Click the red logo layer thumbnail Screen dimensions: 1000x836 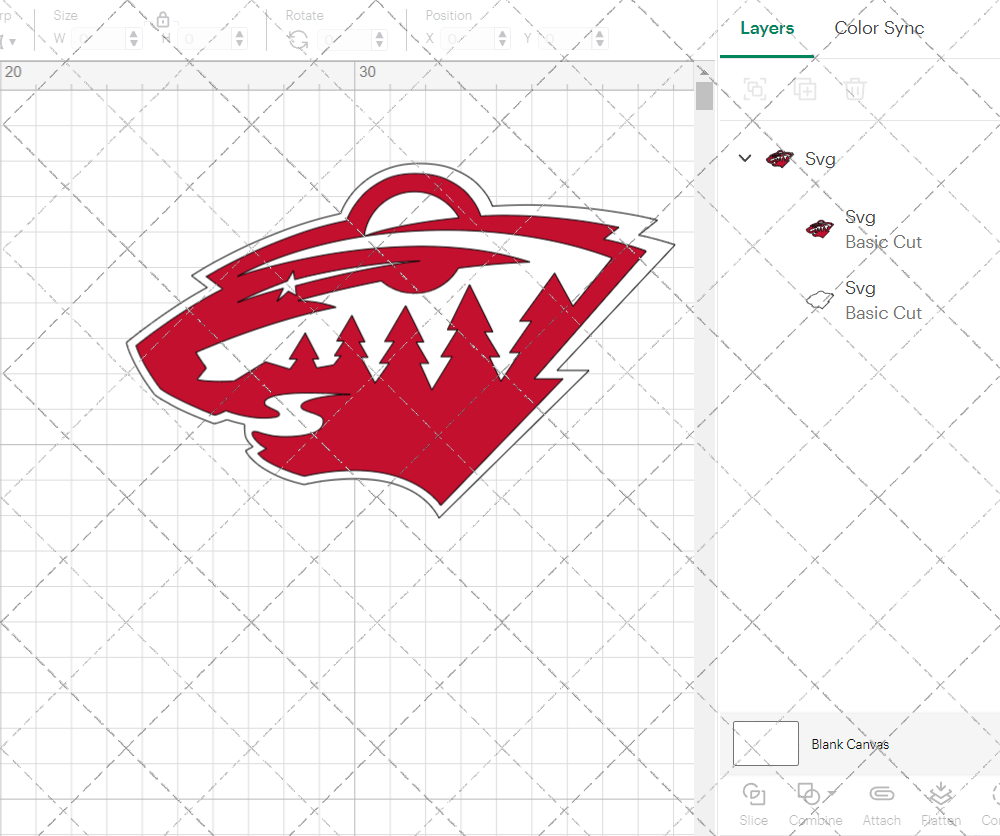click(x=820, y=229)
